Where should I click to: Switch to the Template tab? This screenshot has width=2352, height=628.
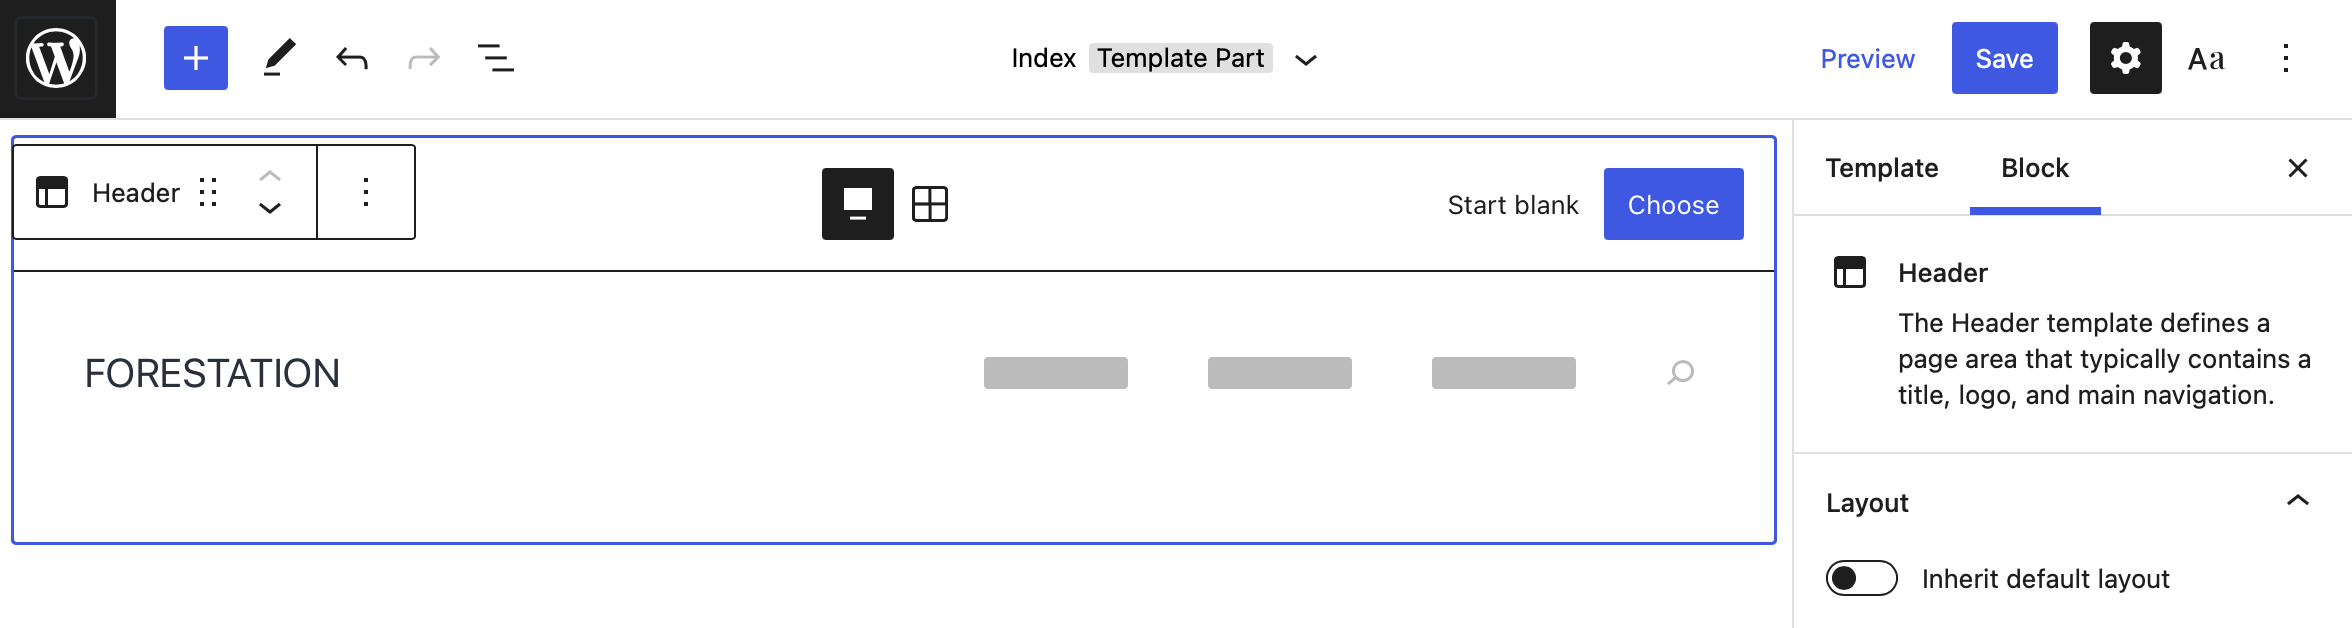1881,168
